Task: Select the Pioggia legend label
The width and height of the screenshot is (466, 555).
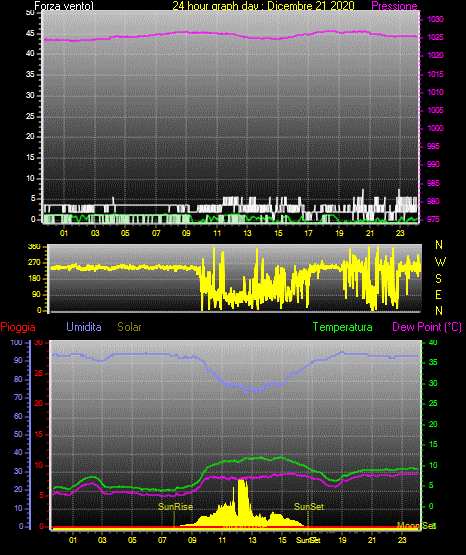Action: tap(18, 327)
